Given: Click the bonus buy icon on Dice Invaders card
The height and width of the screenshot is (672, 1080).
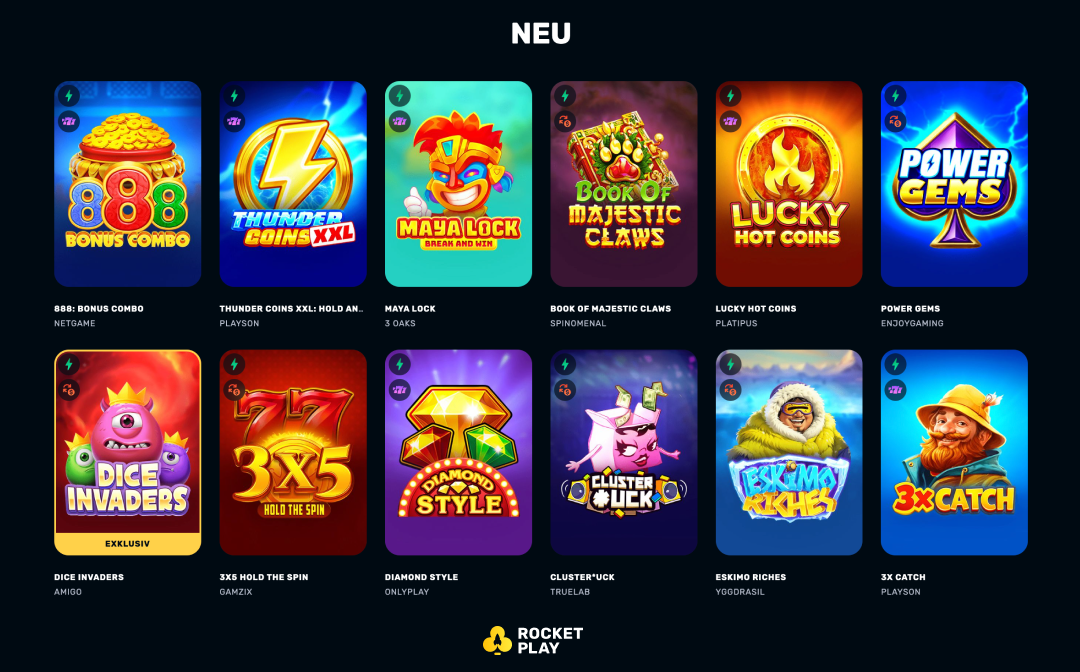Looking at the screenshot, I should tap(69, 390).
